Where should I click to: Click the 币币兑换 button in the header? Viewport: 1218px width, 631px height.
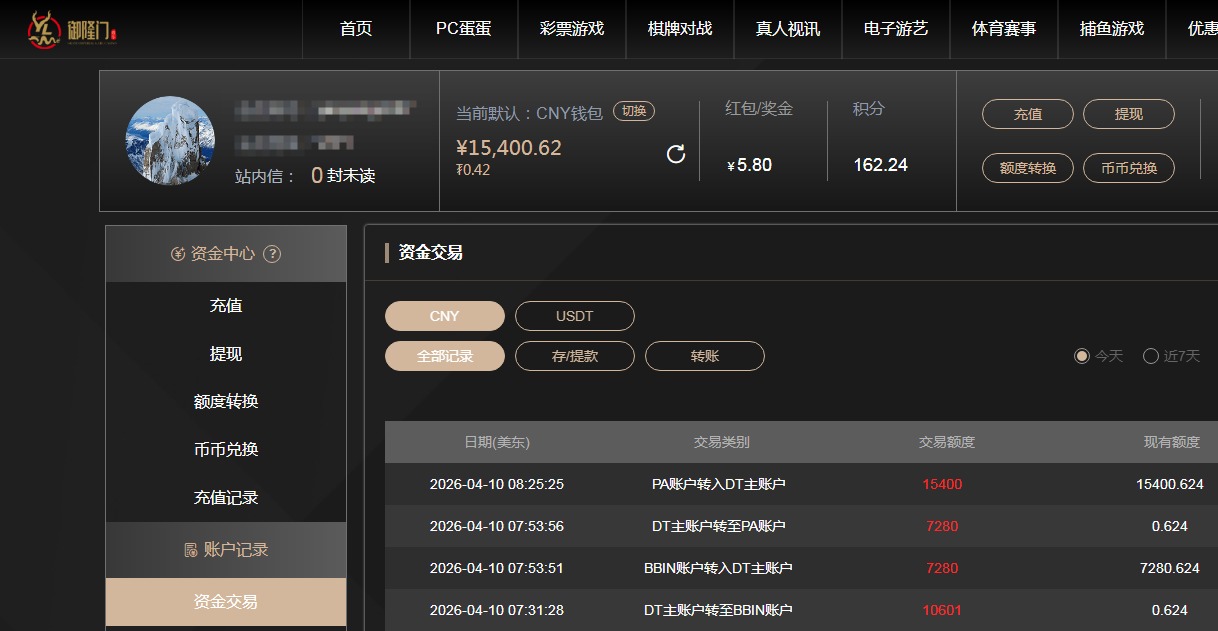point(1128,168)
